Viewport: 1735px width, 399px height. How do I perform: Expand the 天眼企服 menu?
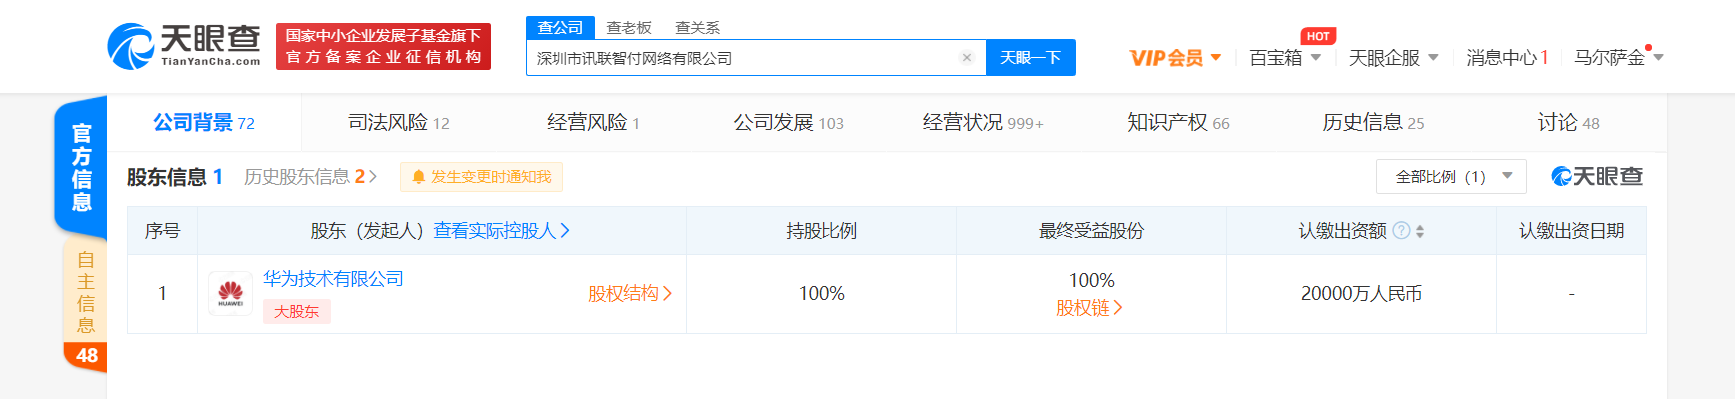pyautogui.click(x=1393, y=58)
